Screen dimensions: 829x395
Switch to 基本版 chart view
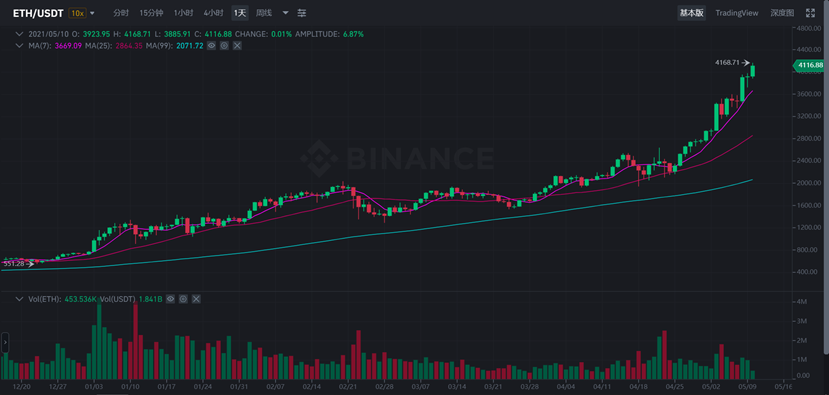click(x=692, y=13)
